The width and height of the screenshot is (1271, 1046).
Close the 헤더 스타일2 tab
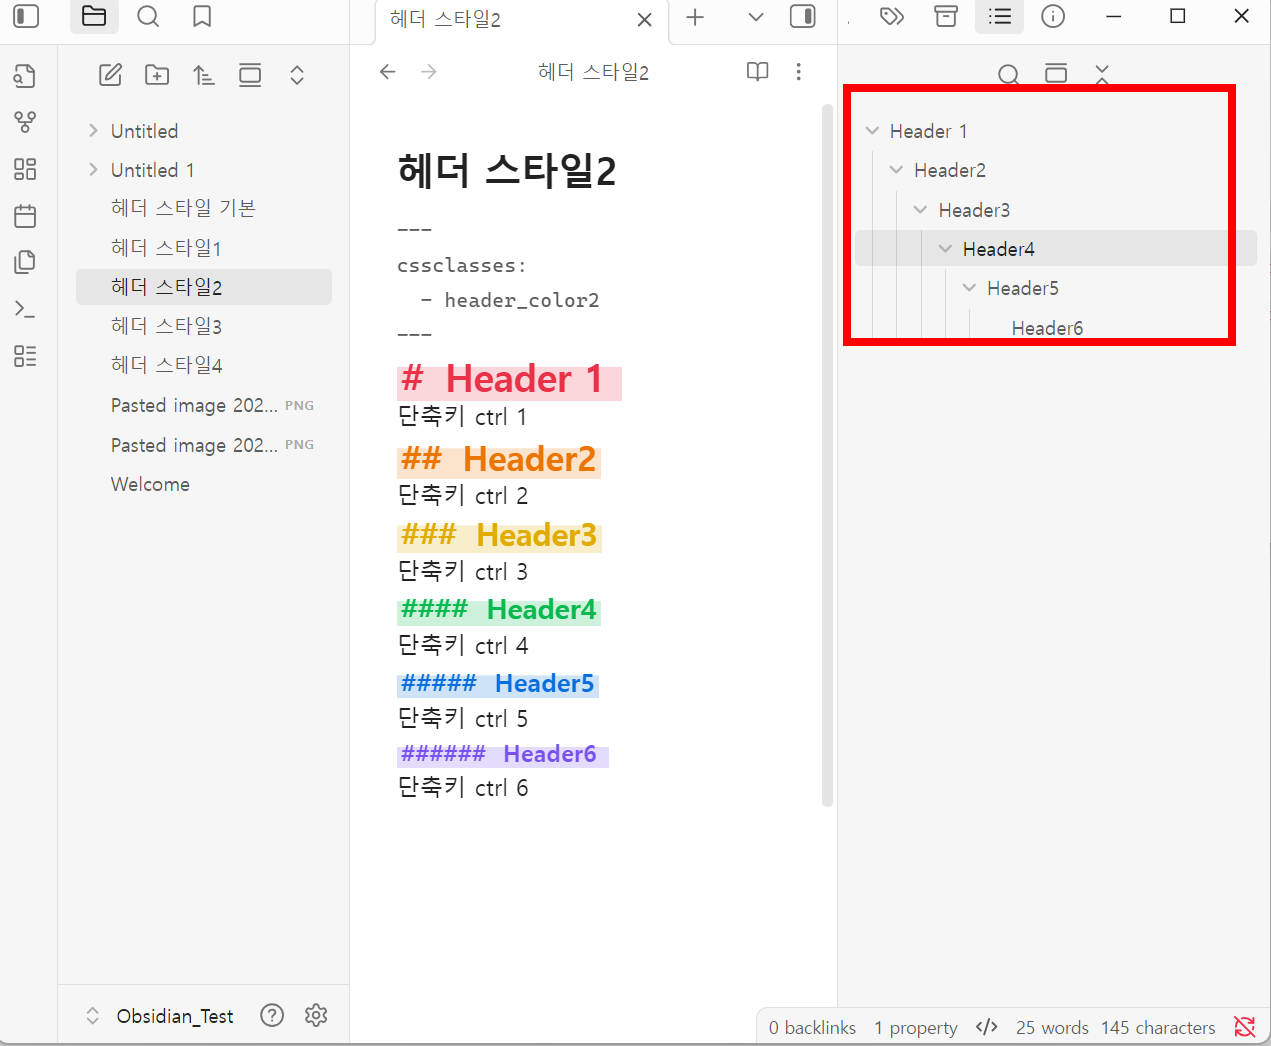[644, 19]
